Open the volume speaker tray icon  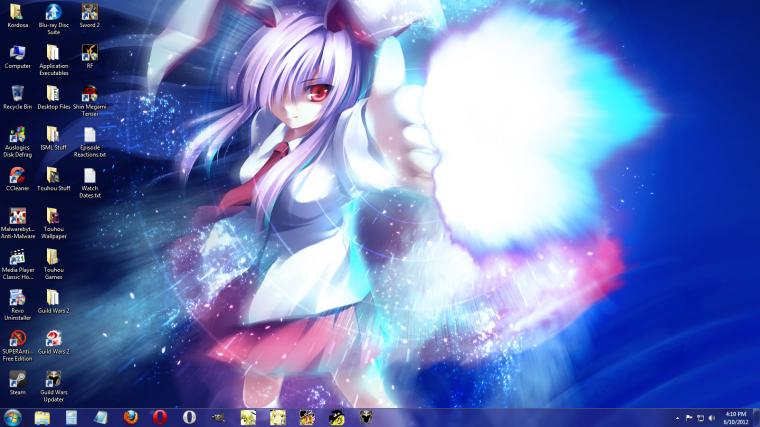712,418
